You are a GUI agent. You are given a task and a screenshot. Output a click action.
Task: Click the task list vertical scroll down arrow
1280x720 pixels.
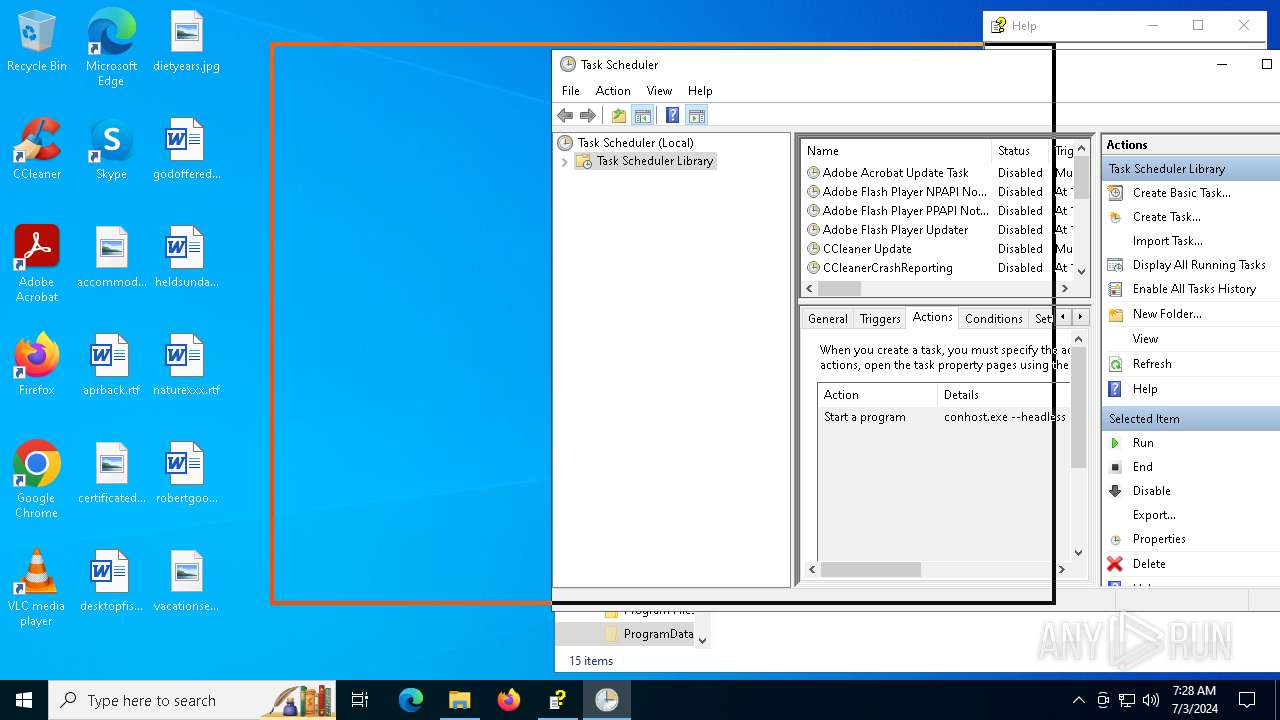click(1080, 270)
